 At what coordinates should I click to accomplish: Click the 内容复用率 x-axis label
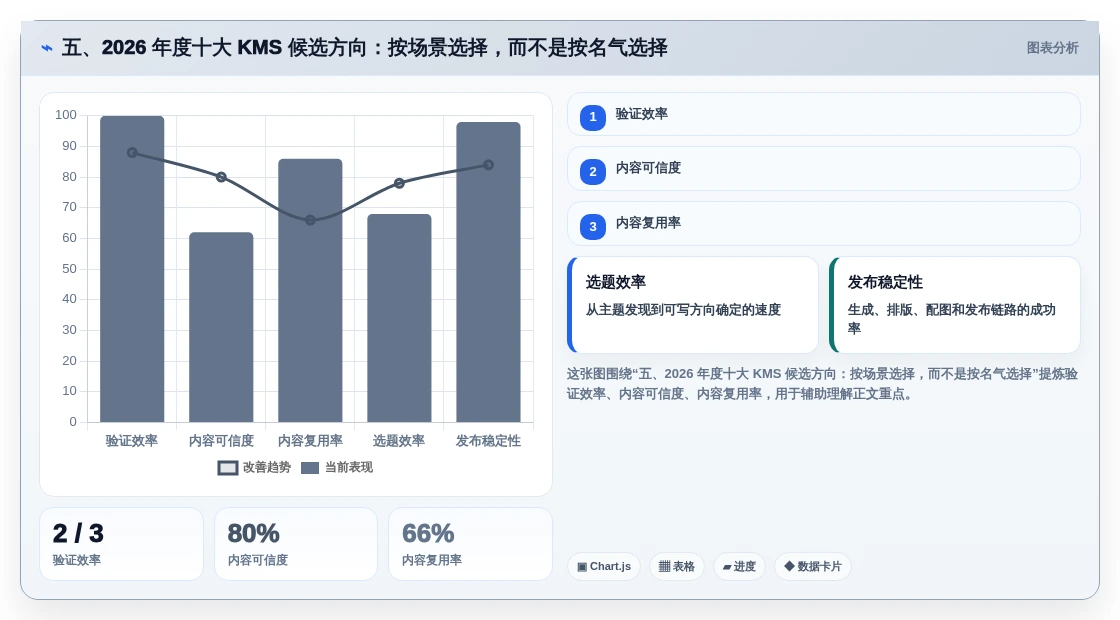(310, 441)
